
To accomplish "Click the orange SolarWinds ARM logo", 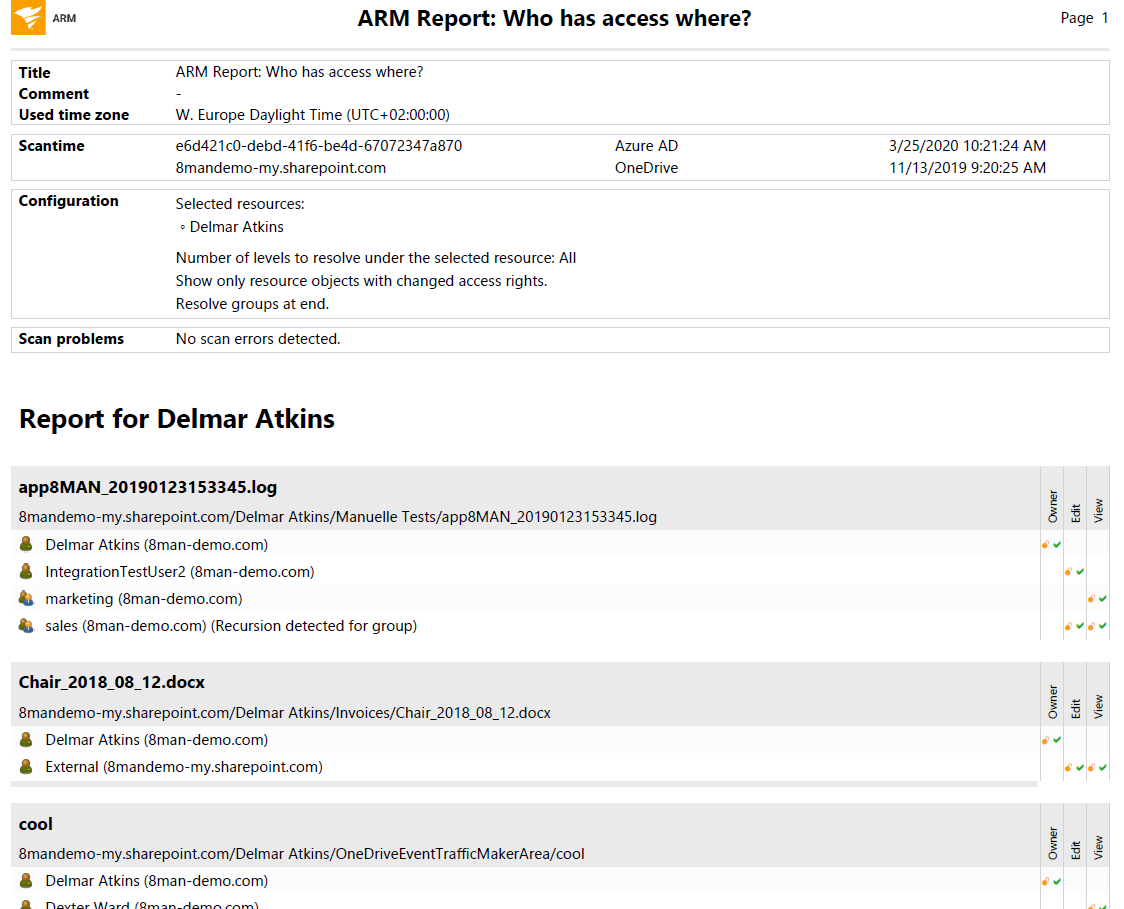I will click(x=29, y=17).
